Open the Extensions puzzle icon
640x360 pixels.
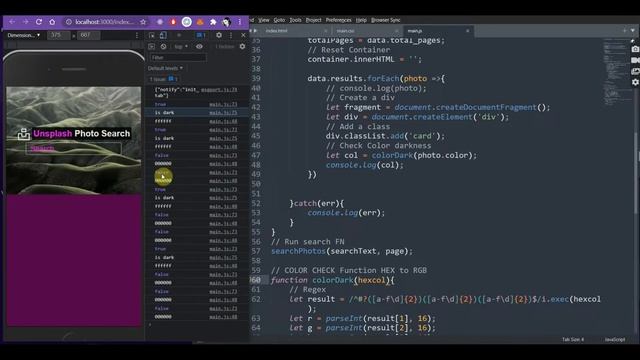click(213, 22)
